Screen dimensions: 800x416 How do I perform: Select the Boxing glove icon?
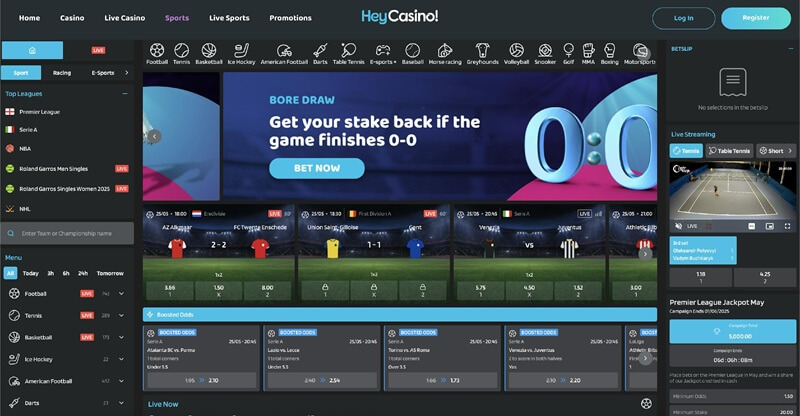[609, 51]
